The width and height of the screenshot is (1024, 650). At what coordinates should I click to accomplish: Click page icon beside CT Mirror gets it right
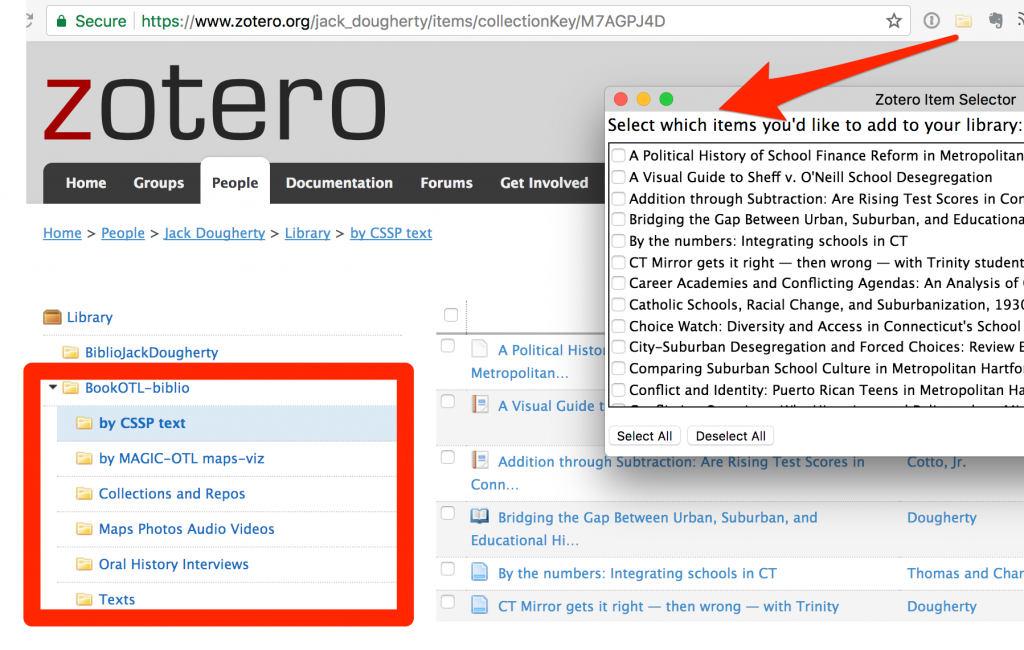(479, 605)
